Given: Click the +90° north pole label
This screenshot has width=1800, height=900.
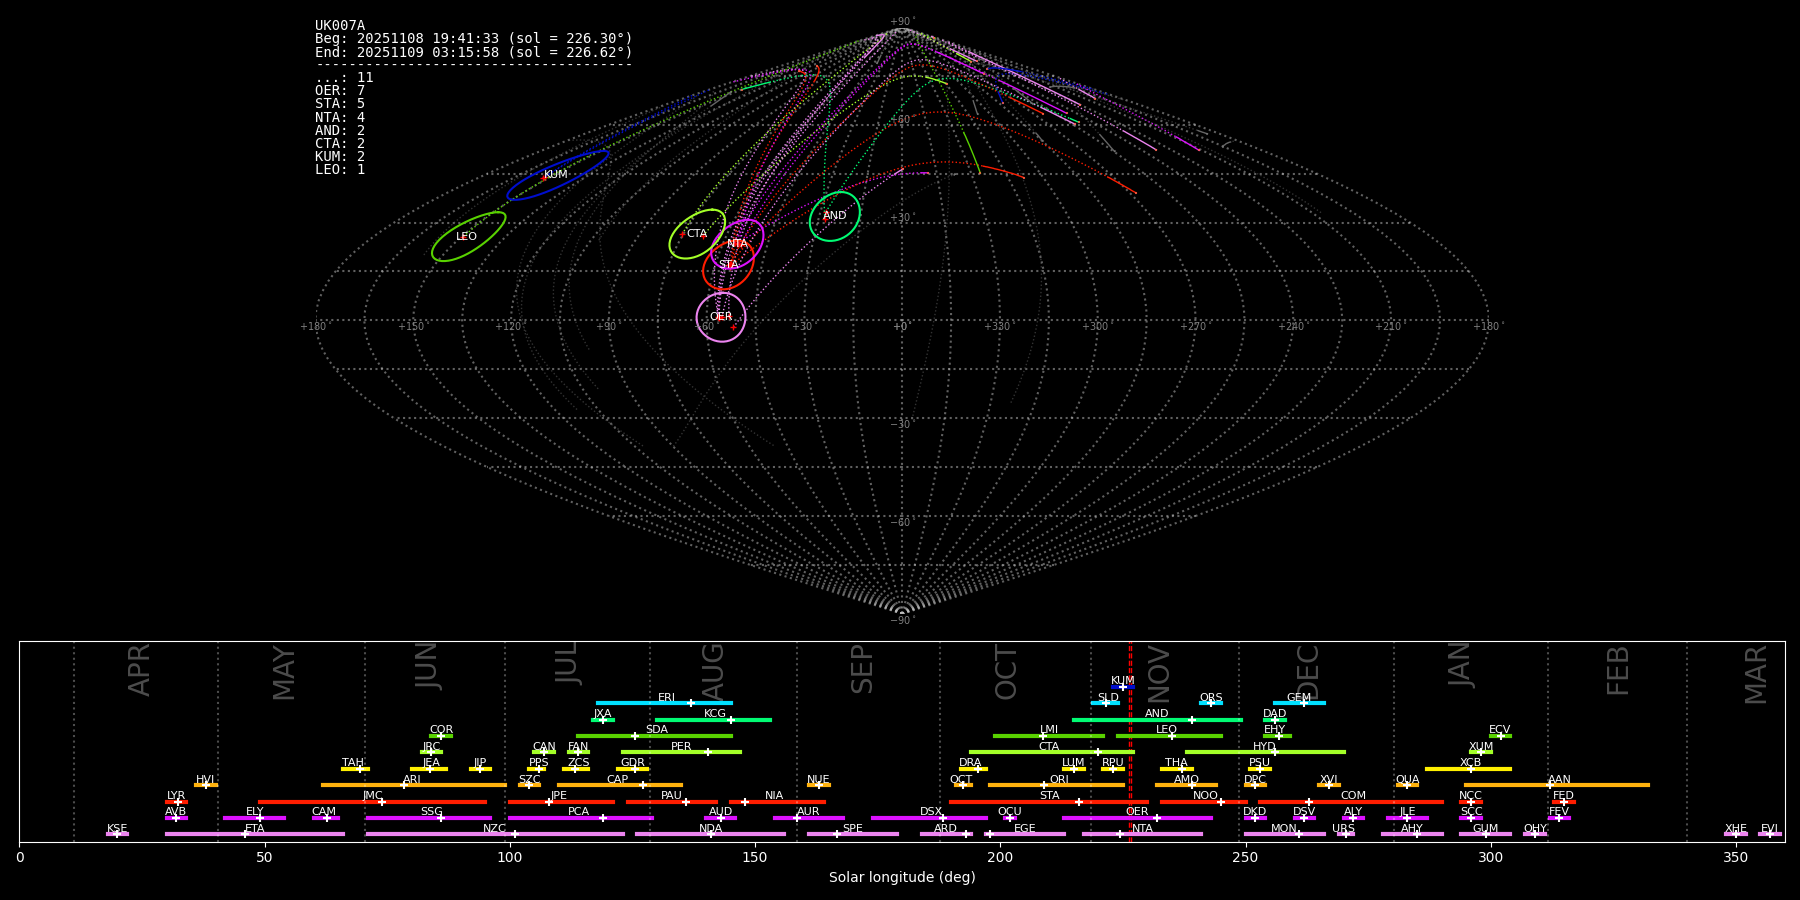Looking at the screenshot, I should coord(901,22).
